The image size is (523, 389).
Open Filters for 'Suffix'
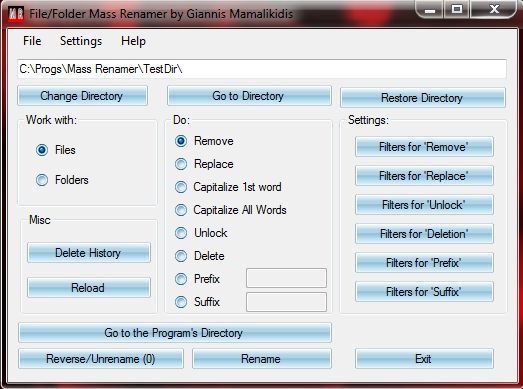point(424,292)
